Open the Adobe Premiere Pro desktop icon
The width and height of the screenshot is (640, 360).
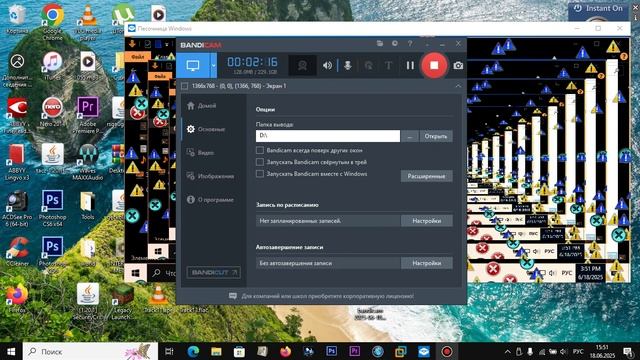point(88,114)
